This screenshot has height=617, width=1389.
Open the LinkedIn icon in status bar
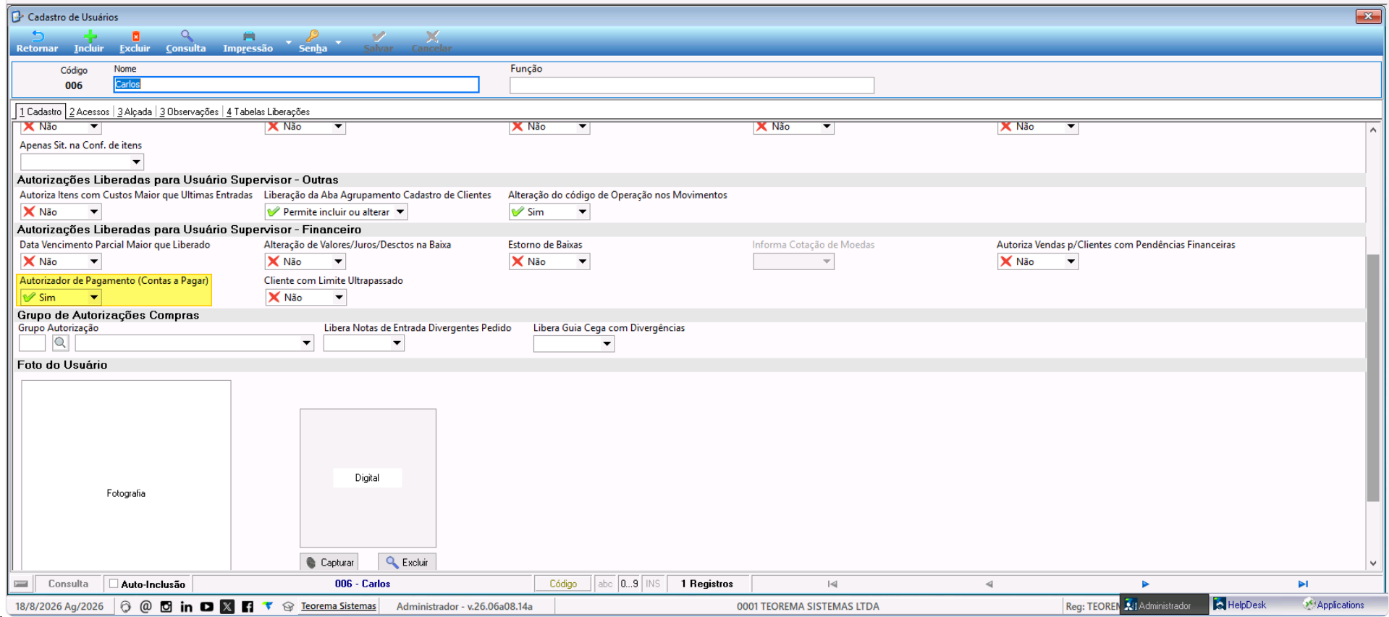[x=186, y=606]
